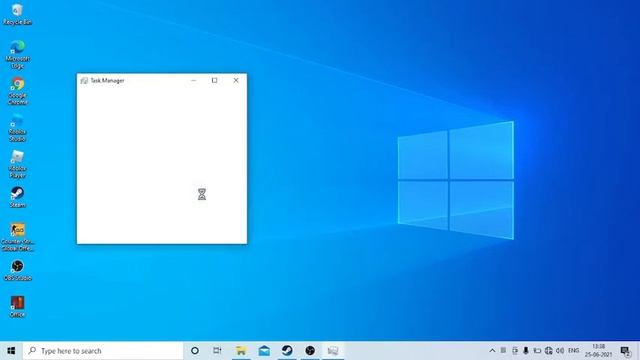Open the volume control tray icon
Image resolution: width=640 pixels, height=360 pixels.
coord(560,351)
